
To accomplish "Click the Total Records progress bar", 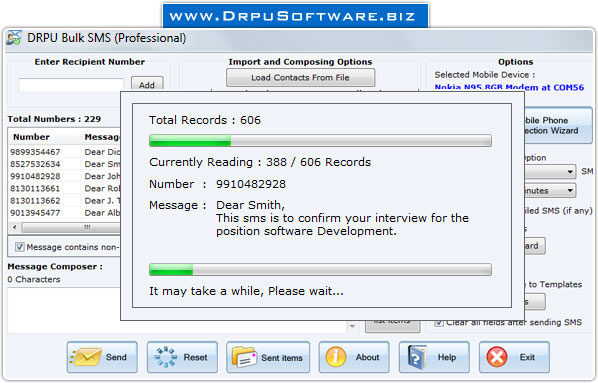I will [x=320, y=140].
